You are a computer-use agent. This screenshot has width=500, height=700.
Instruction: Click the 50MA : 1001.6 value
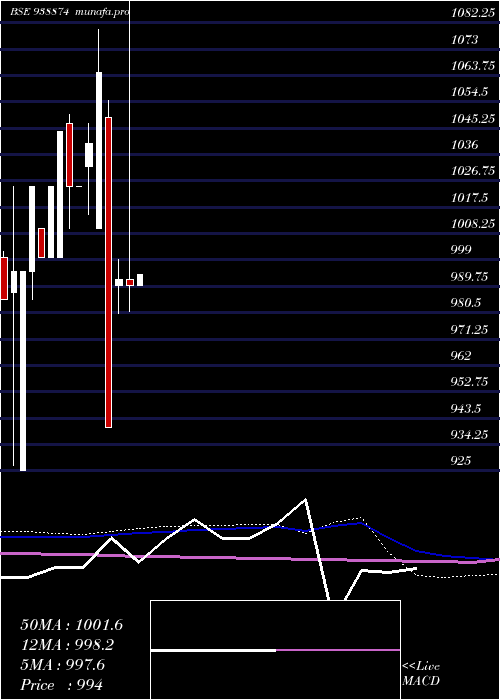(71, 625)
